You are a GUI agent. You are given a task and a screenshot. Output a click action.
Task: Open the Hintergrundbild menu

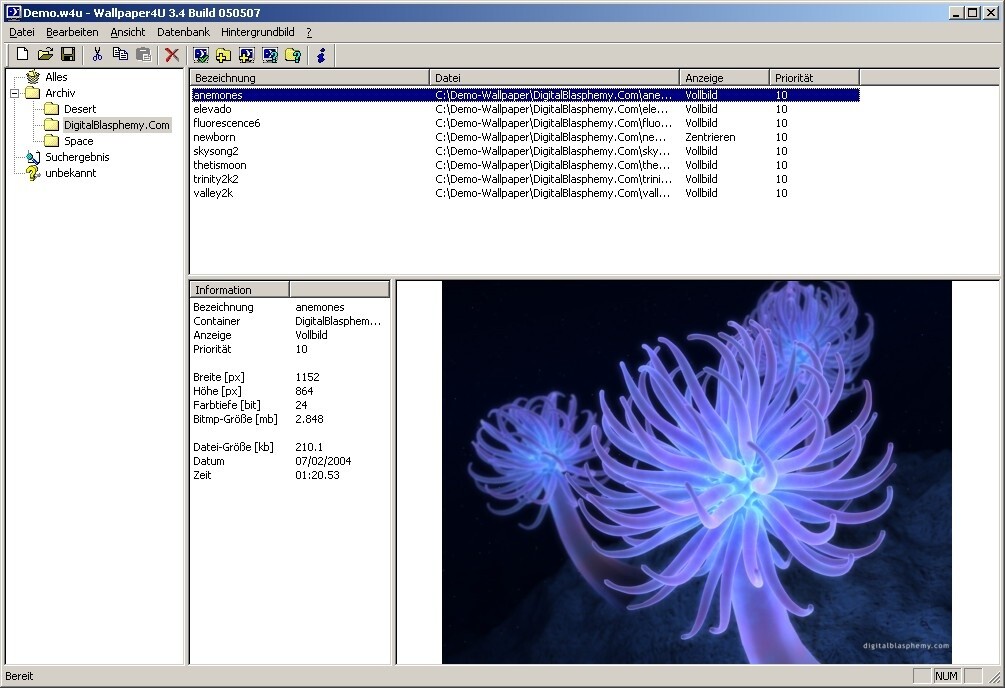click(x=258, y=32)
